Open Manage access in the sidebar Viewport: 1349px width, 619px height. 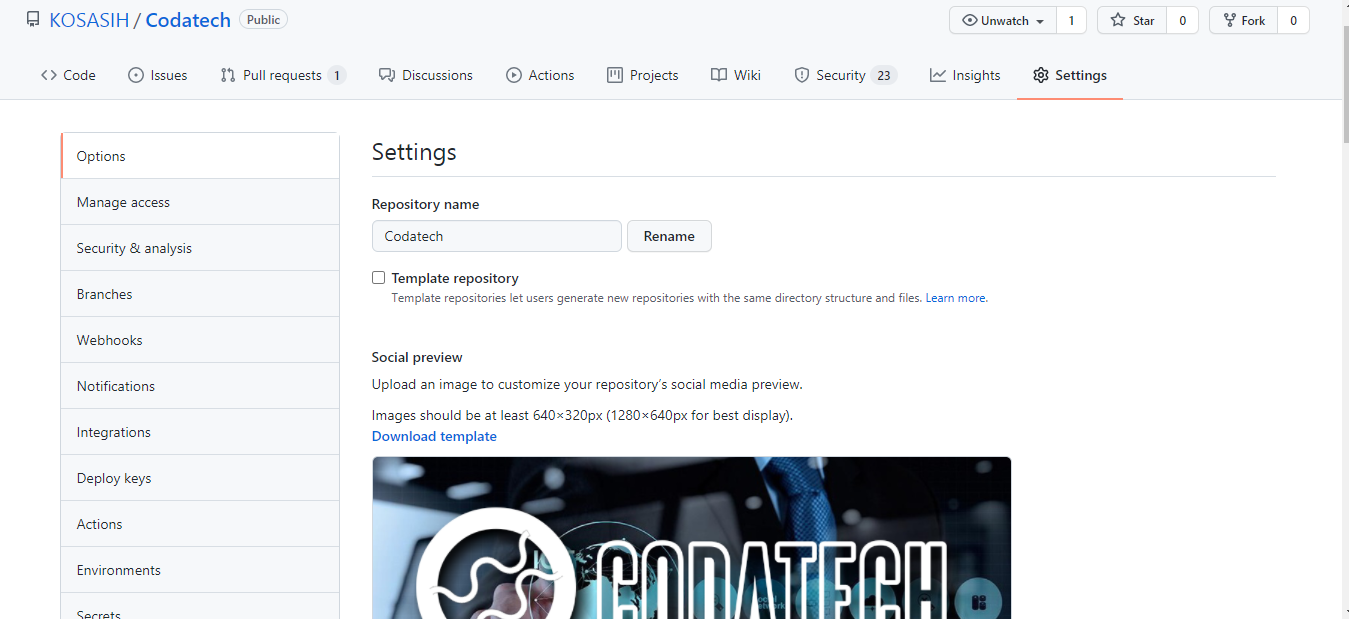pos(200,202)
